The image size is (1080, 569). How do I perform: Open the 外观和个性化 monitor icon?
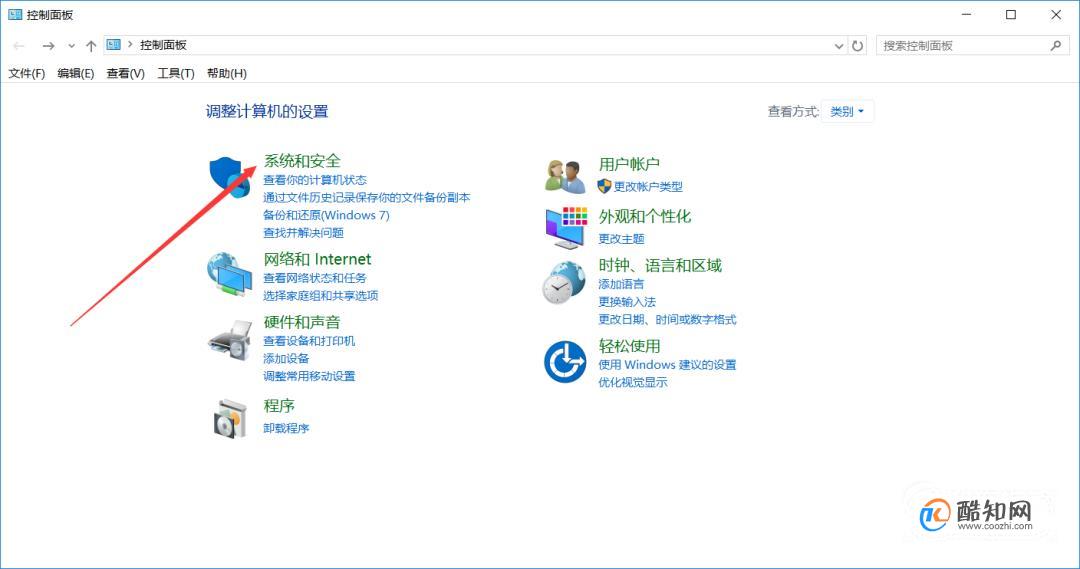pos(565,227)
